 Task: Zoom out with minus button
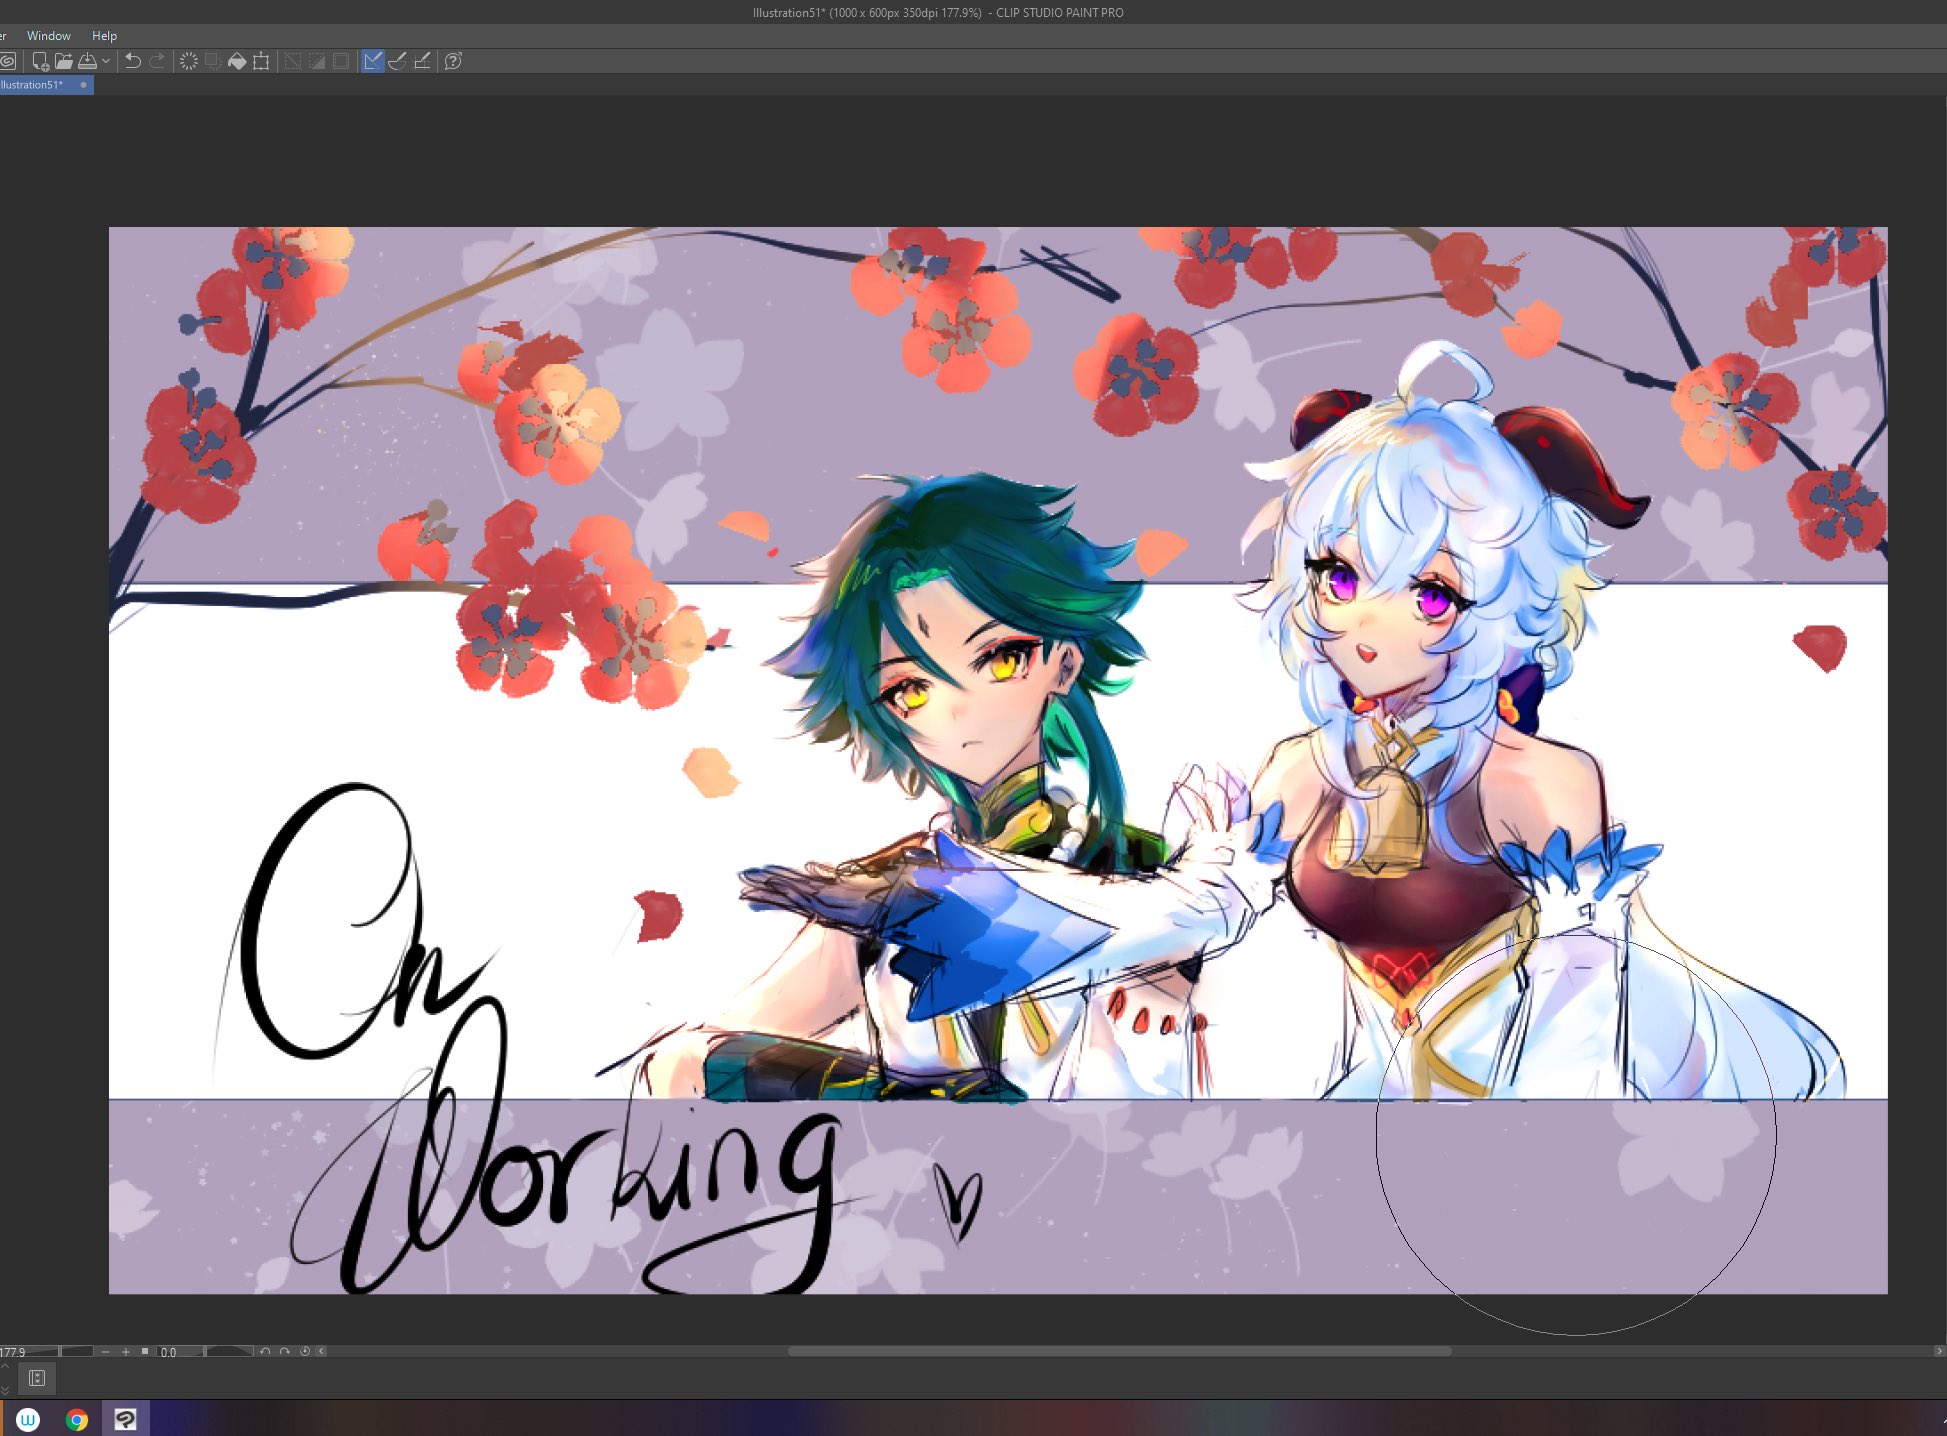tap(106, 1351)
